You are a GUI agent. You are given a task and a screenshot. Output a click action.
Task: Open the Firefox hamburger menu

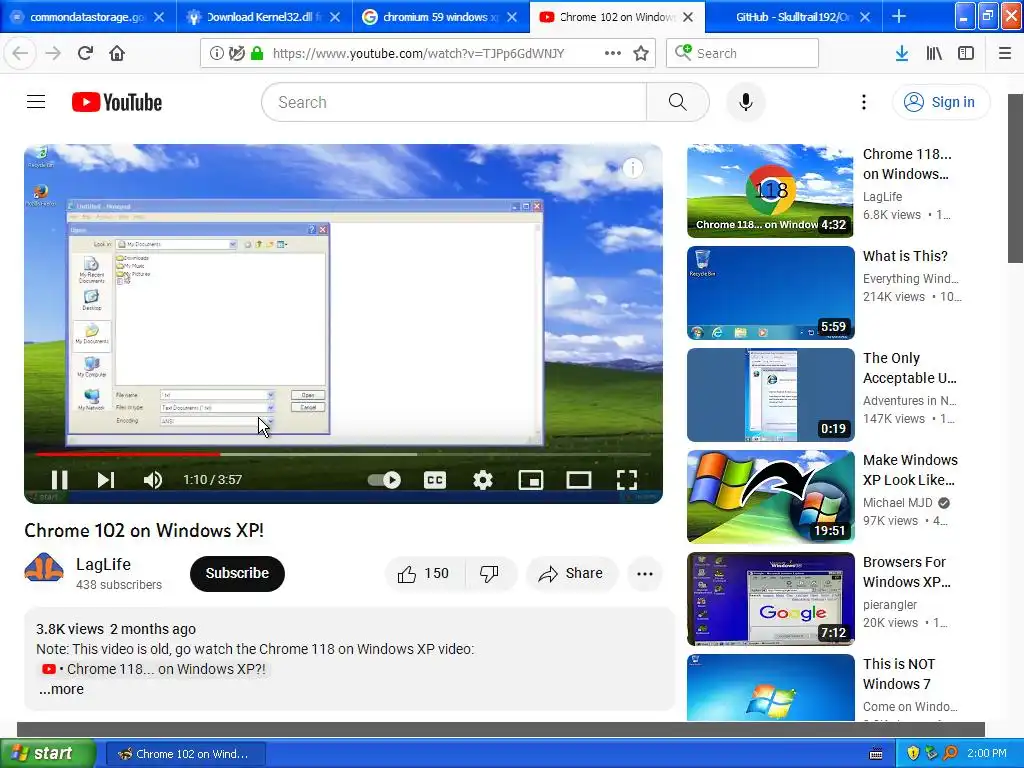pyautogui.click(x=1005, y=54)
